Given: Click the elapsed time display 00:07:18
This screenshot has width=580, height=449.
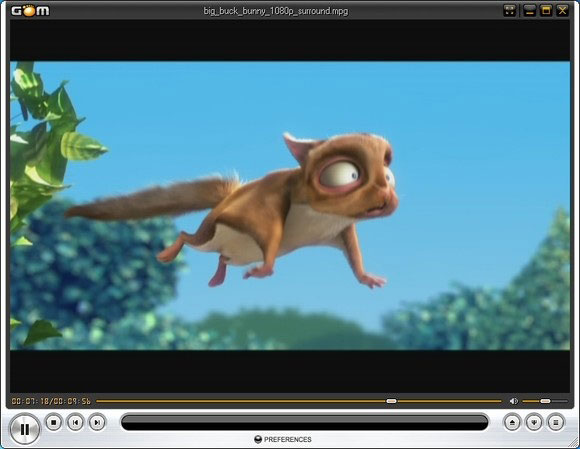Looking at the screenshot, I should pyautogui.click(x=30, y=401).
